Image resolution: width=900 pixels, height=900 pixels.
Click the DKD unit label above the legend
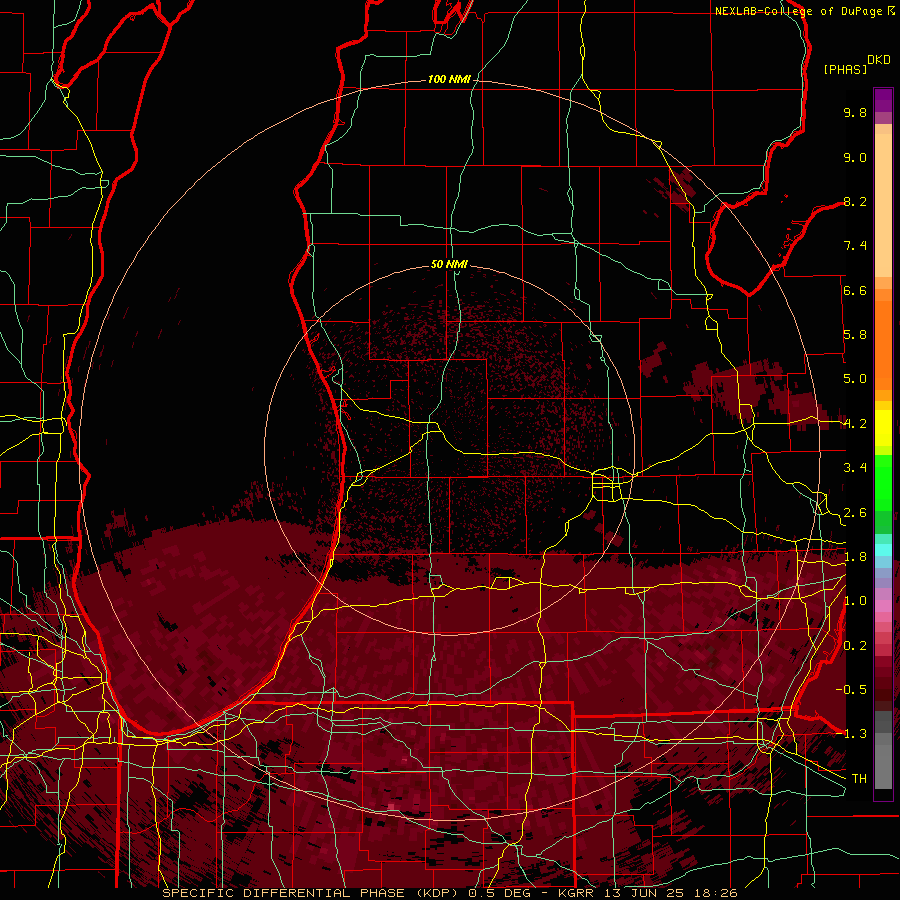pos(878,60)
